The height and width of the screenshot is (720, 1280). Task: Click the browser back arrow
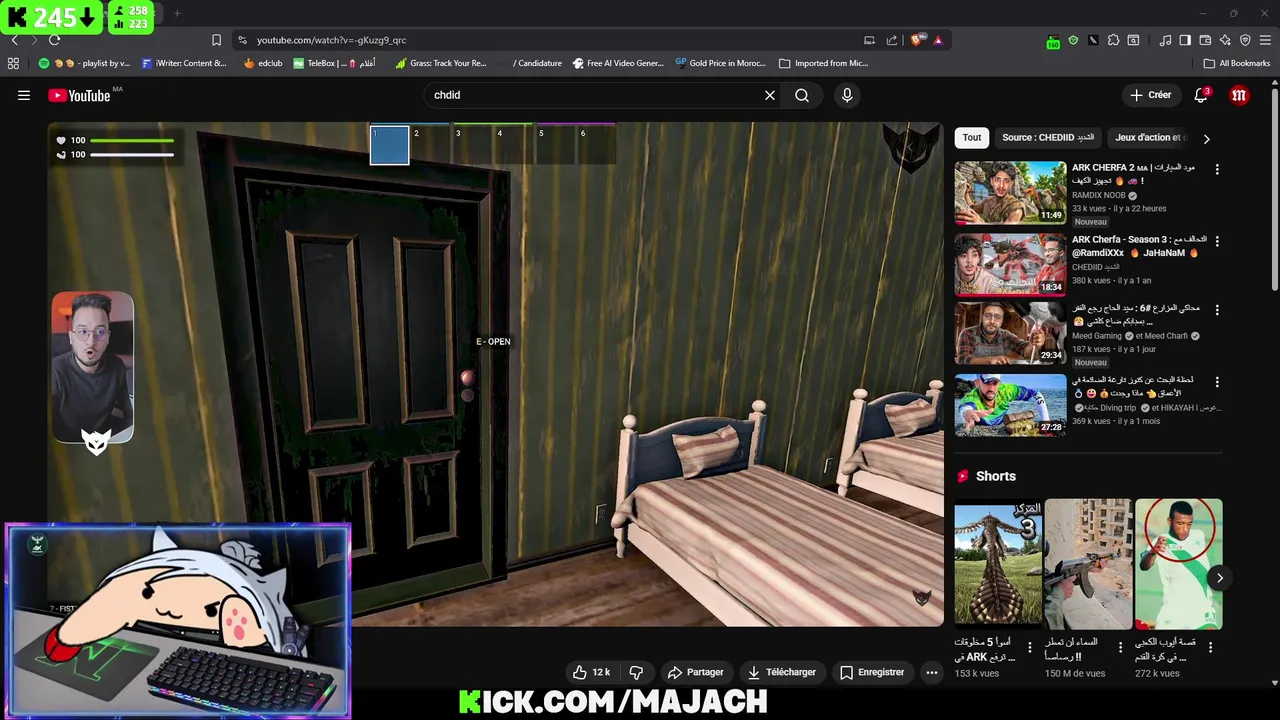pos(14,40)
